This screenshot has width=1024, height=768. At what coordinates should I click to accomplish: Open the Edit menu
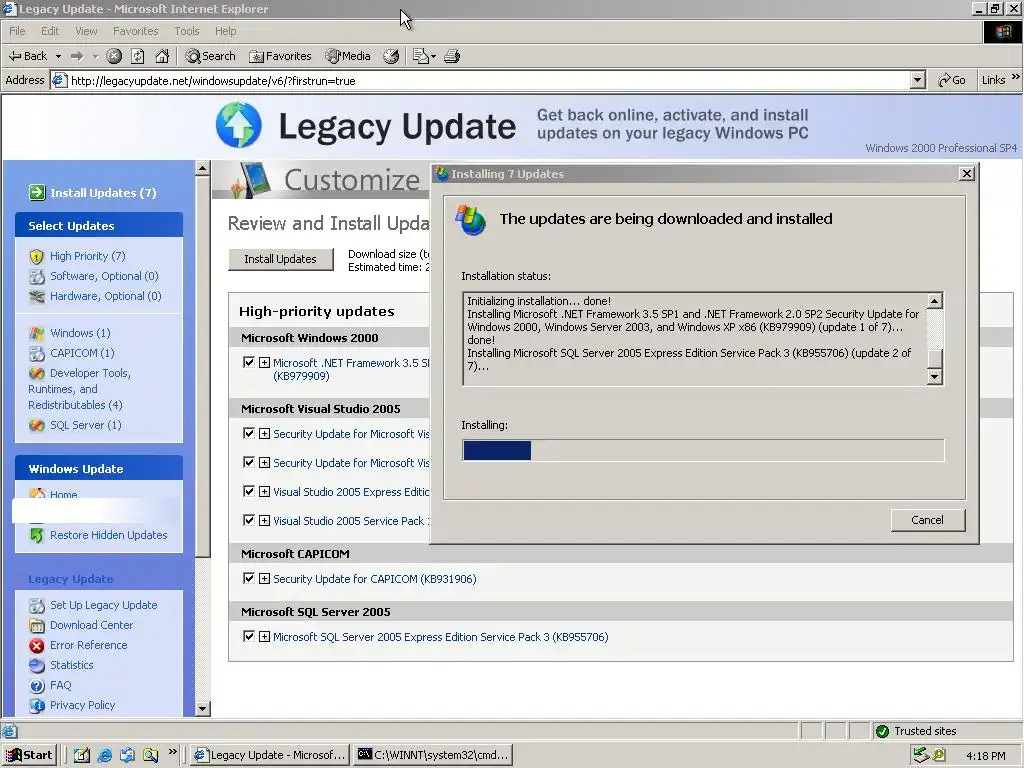50,31
